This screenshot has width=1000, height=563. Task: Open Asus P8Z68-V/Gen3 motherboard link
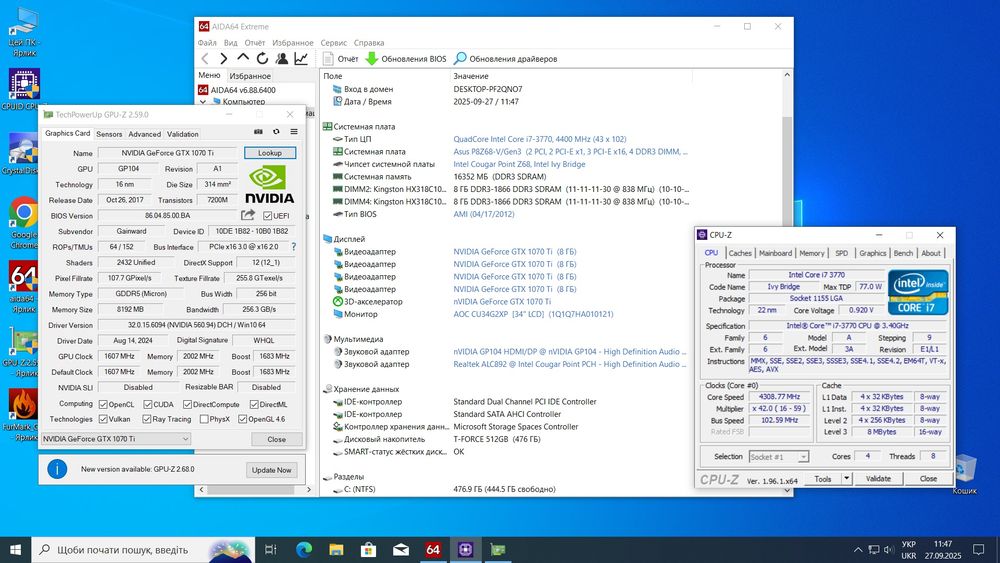(571, 152)
